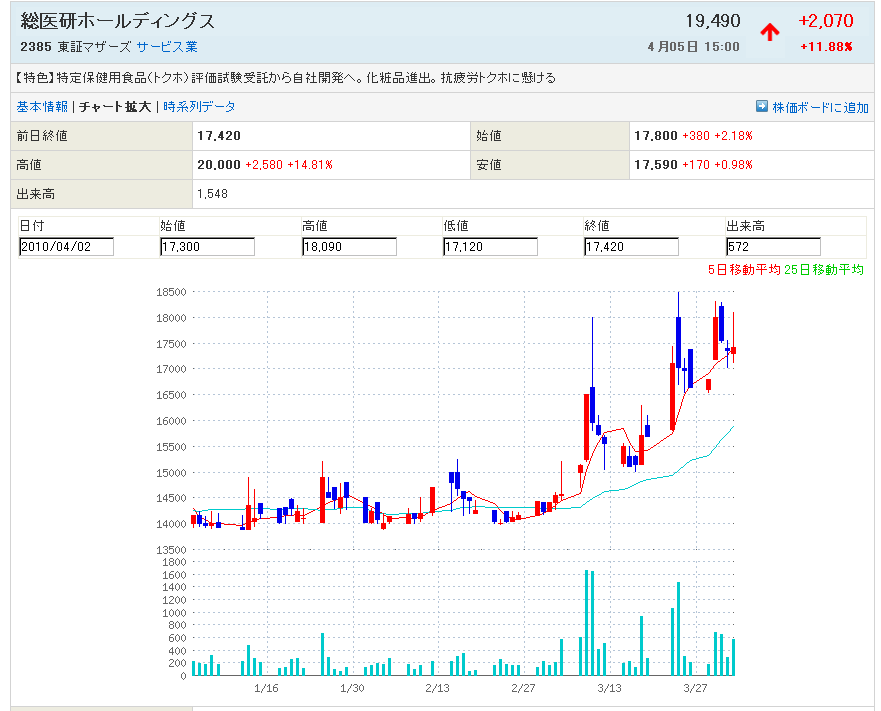Click the 終値 close price input field
Screen dimensions: 881x711
pos(632,247)
